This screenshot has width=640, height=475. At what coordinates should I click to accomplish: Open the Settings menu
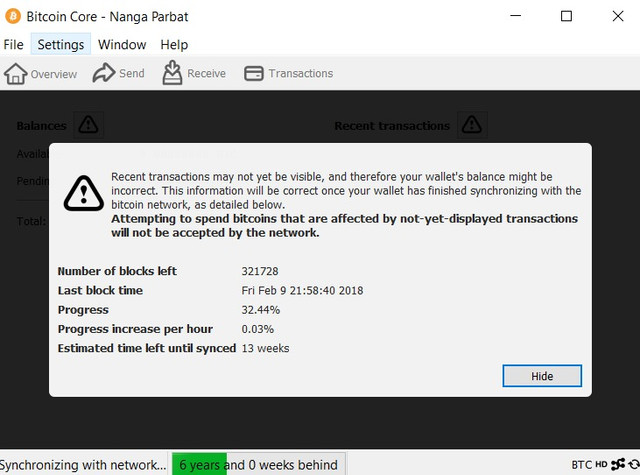(61, 44)
